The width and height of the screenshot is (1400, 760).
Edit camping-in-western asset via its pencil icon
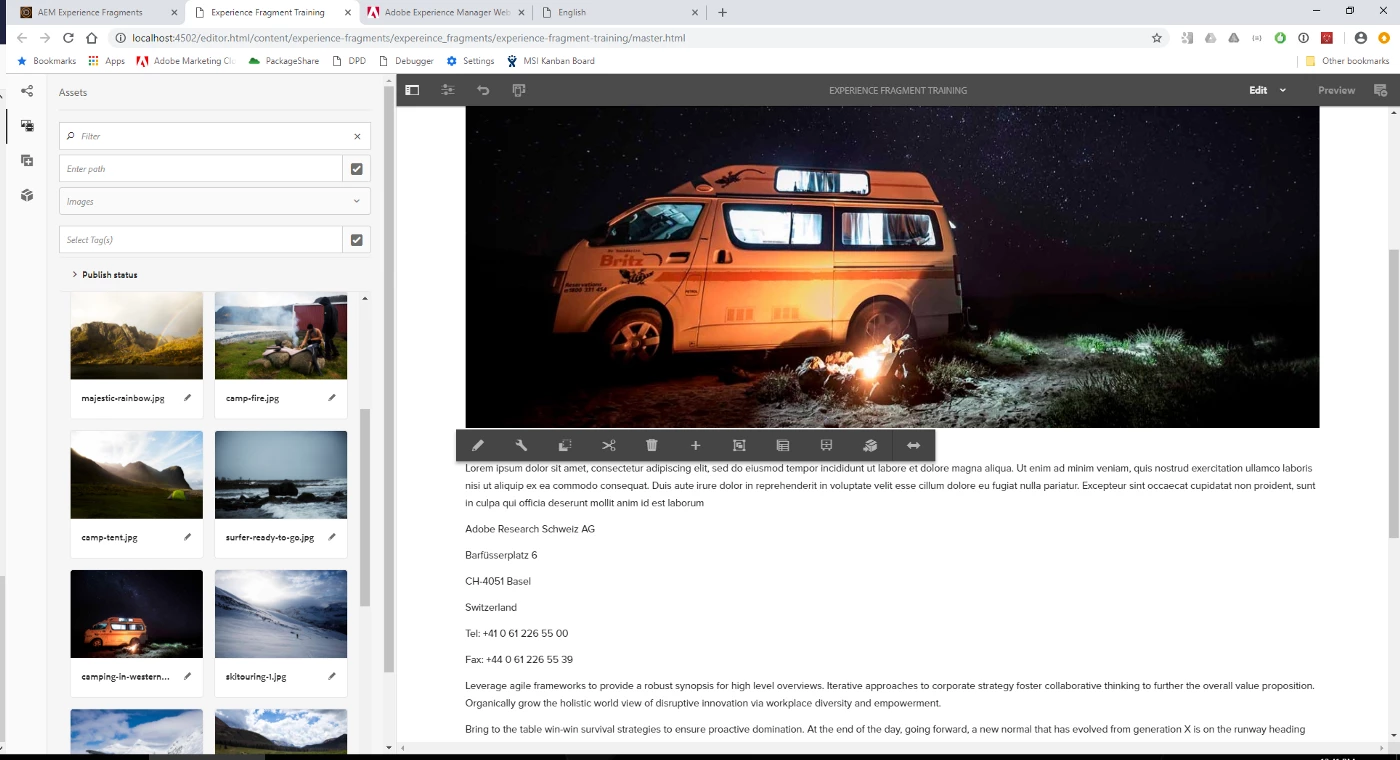tap(187, 676)
